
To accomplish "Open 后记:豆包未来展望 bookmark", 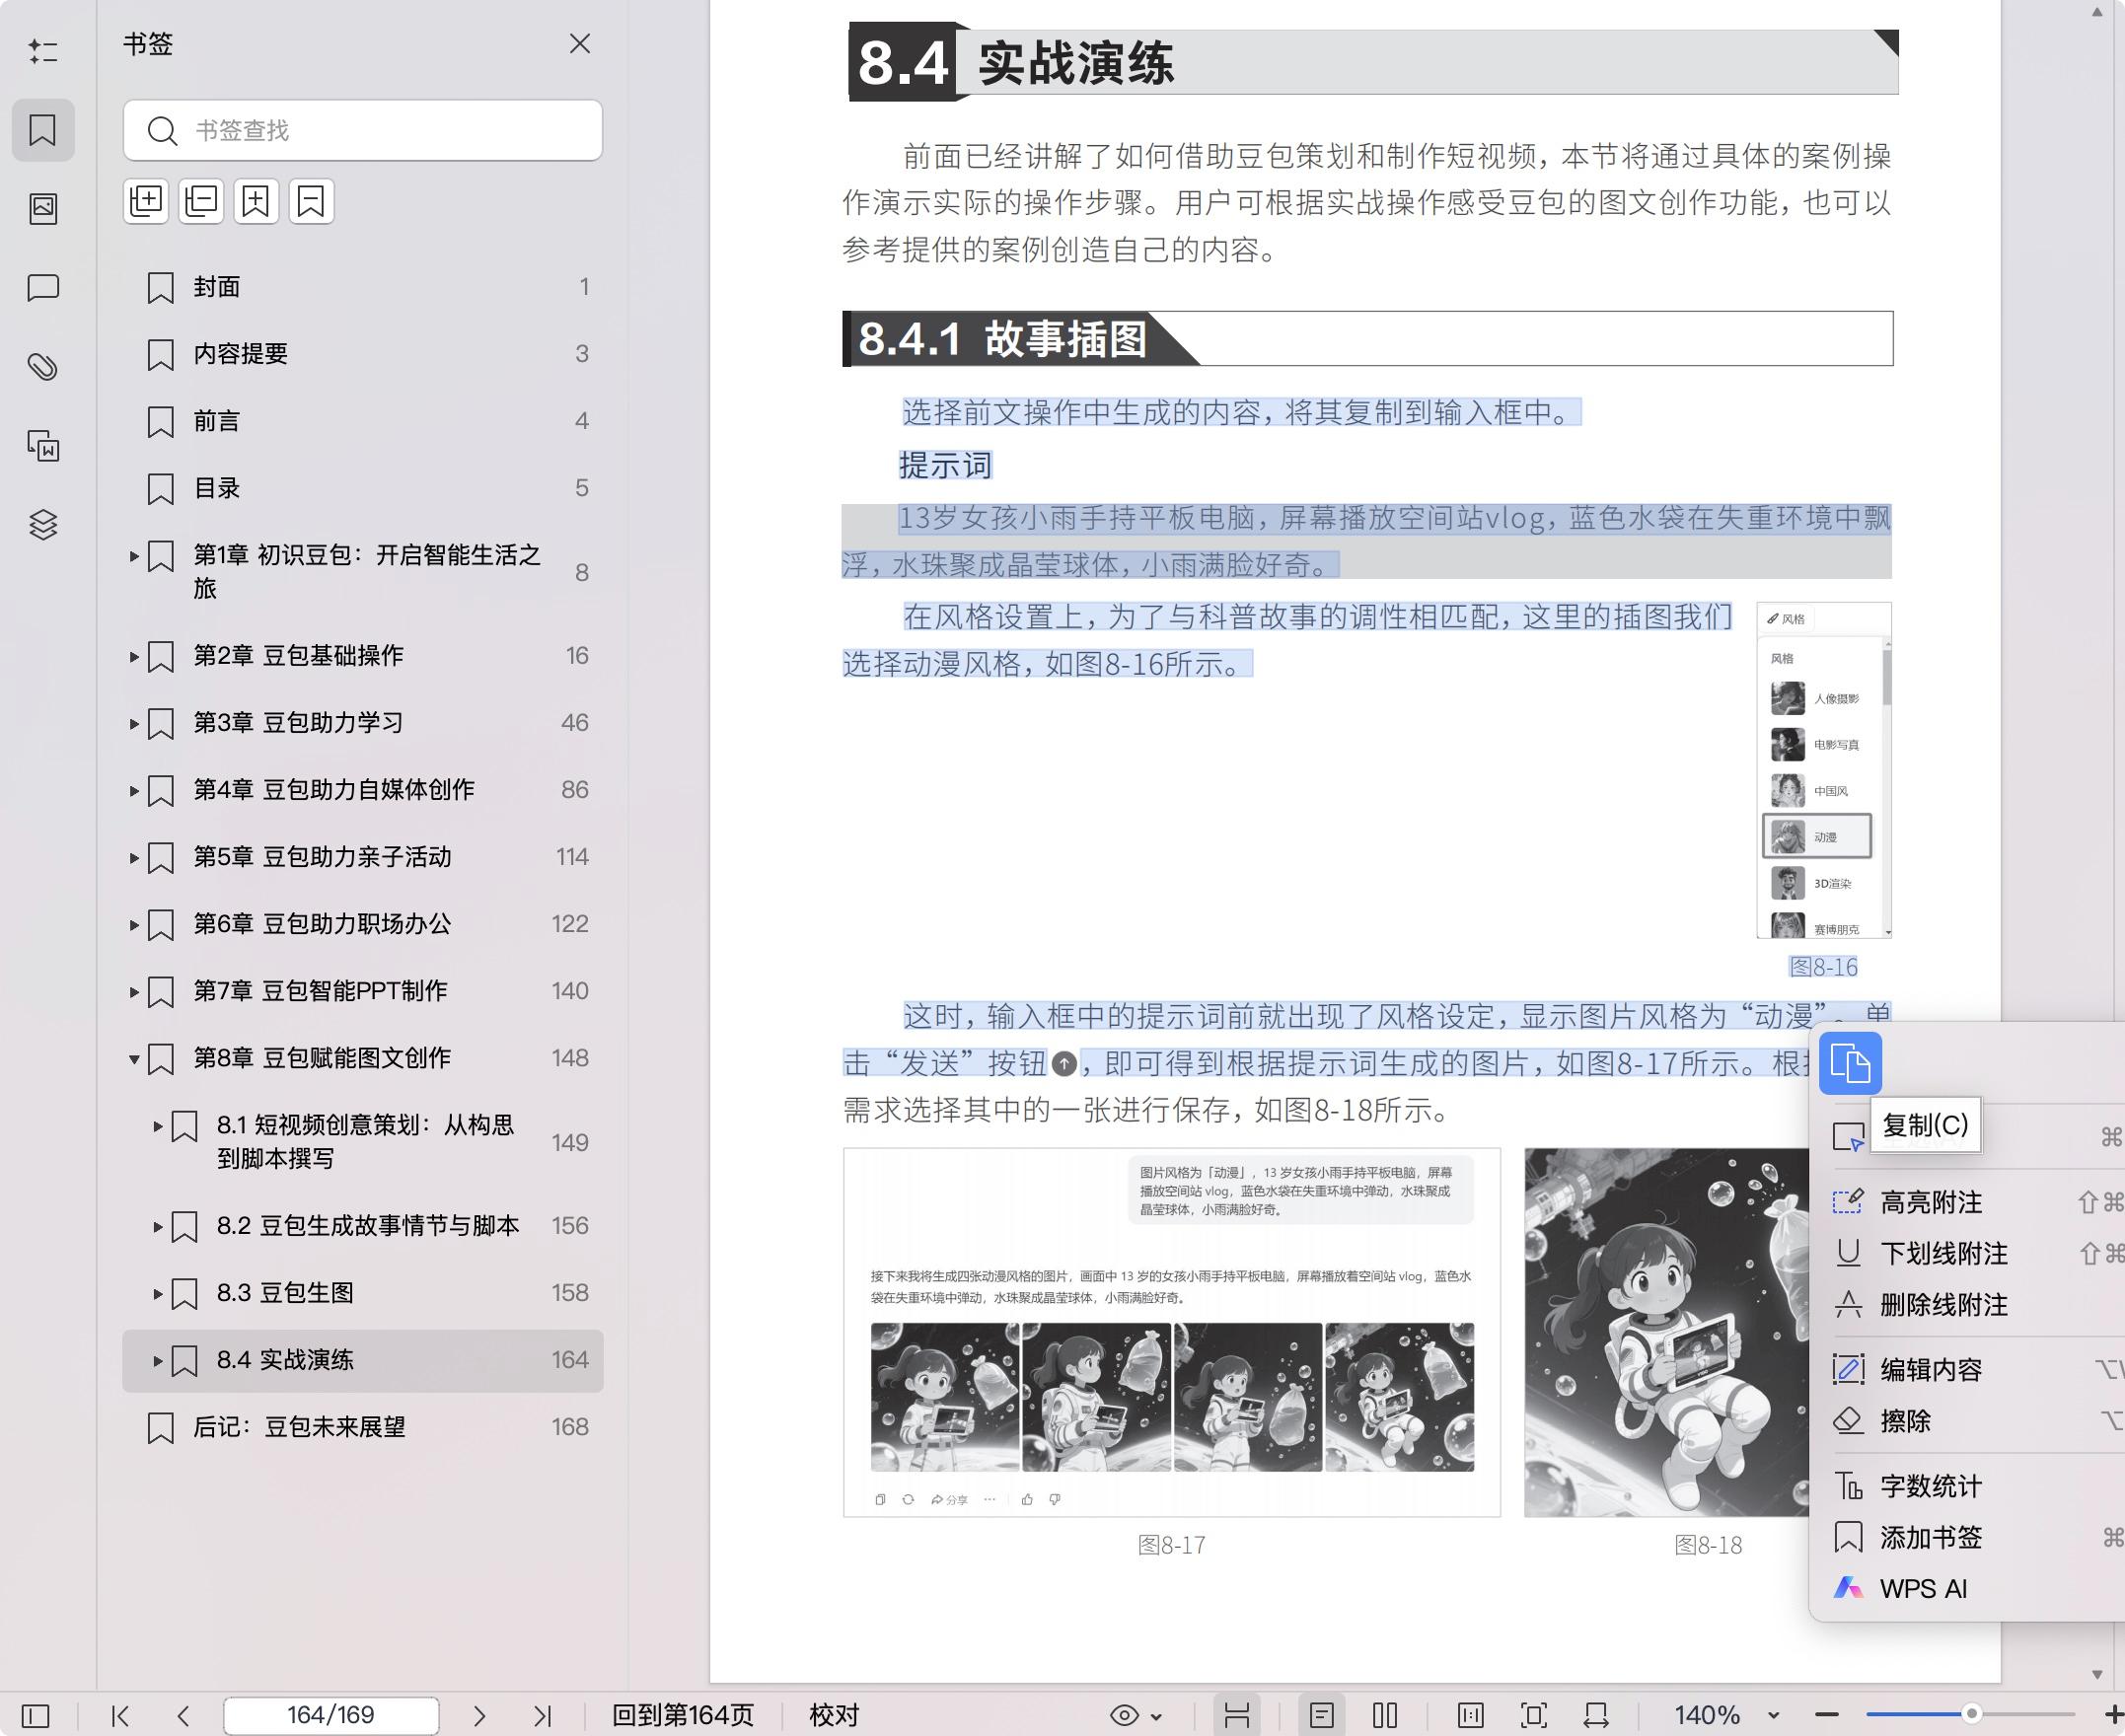I will click(x=363, y=1427).
